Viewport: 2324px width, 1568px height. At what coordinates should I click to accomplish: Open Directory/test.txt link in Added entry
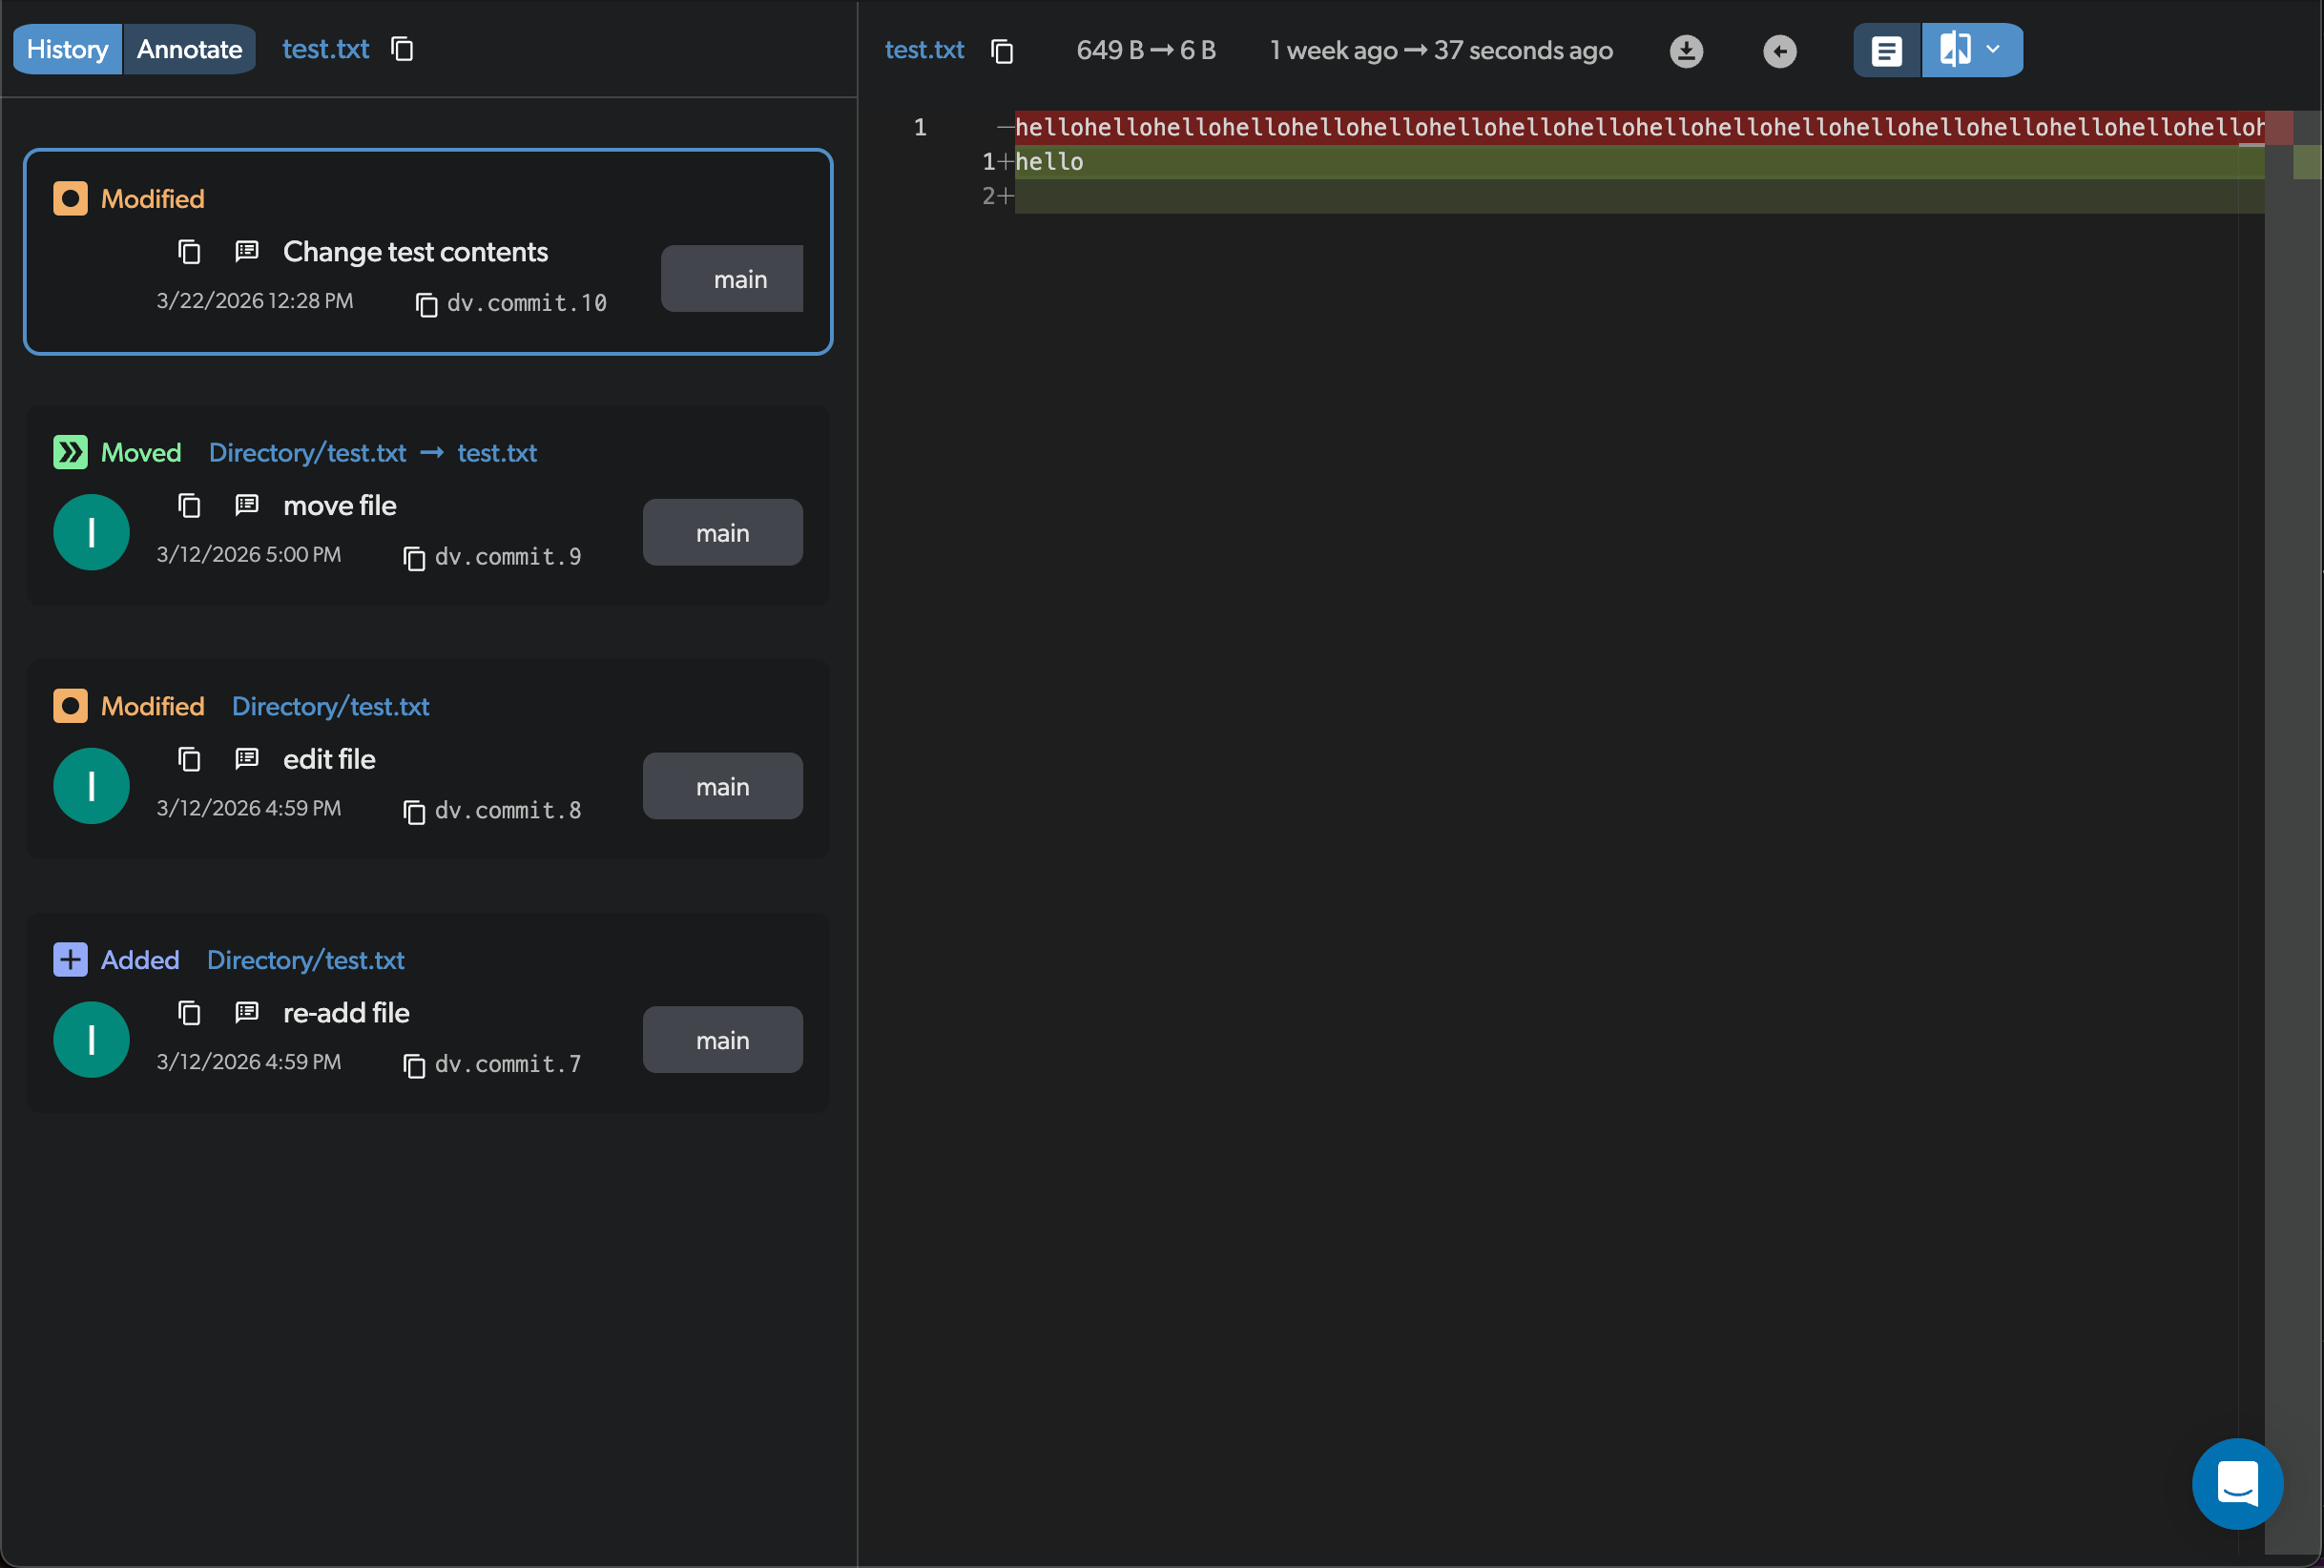click(x=306, y=961)
